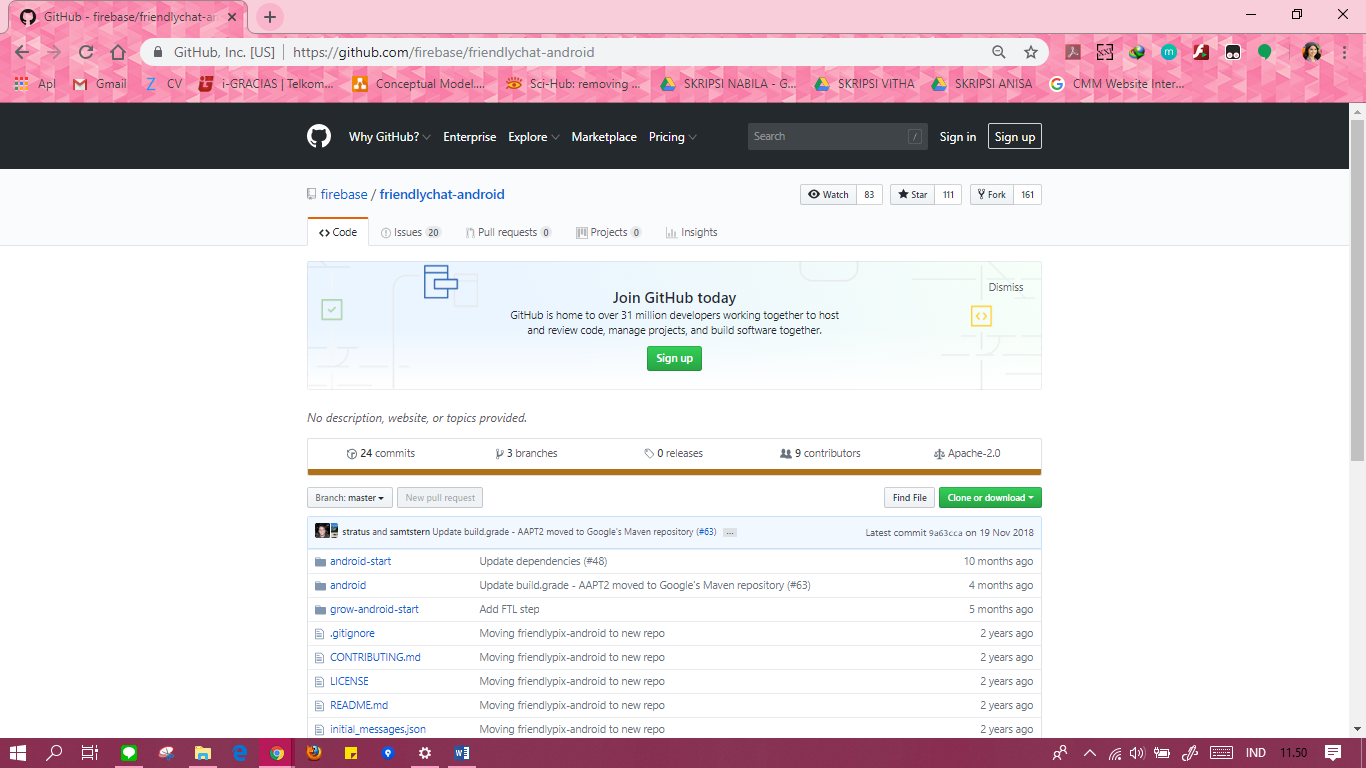Expand the Pricing menu
Screen dimensions: 1366x768
tap(672, 137)
